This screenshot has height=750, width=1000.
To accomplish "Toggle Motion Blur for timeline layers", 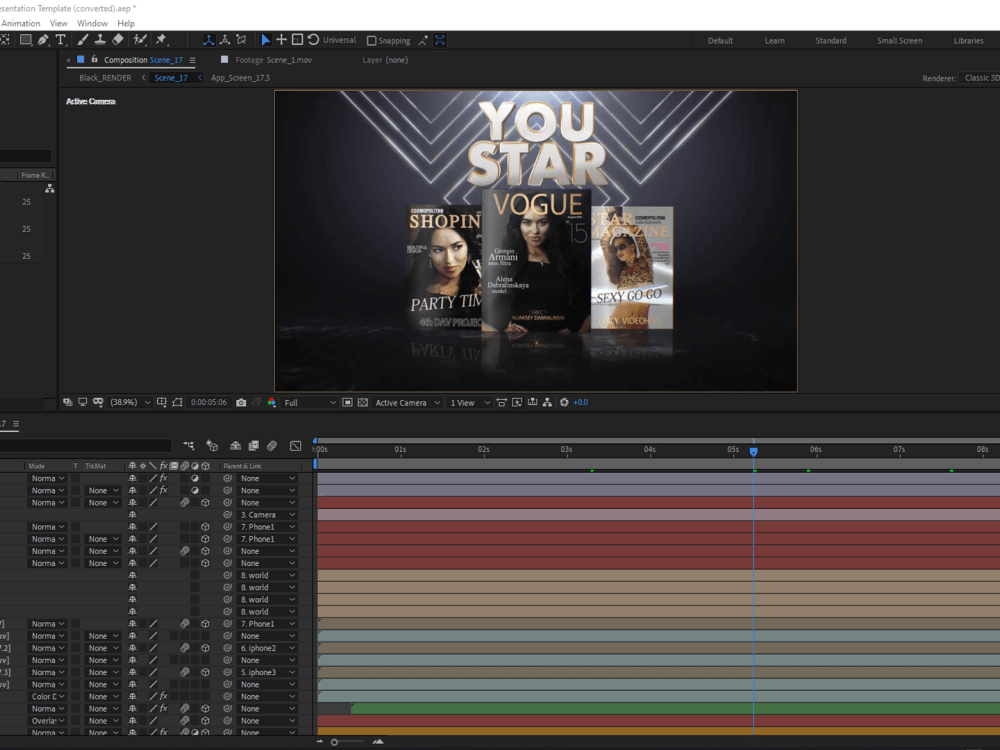I will (272, 446).
